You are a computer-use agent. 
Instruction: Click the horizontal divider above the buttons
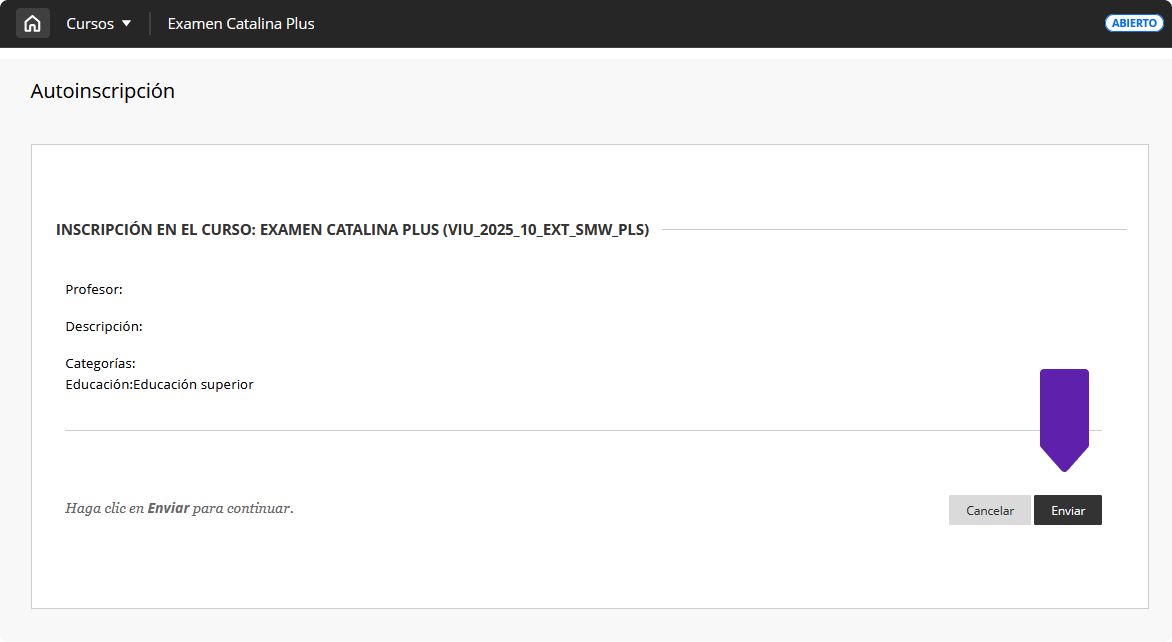500,431
